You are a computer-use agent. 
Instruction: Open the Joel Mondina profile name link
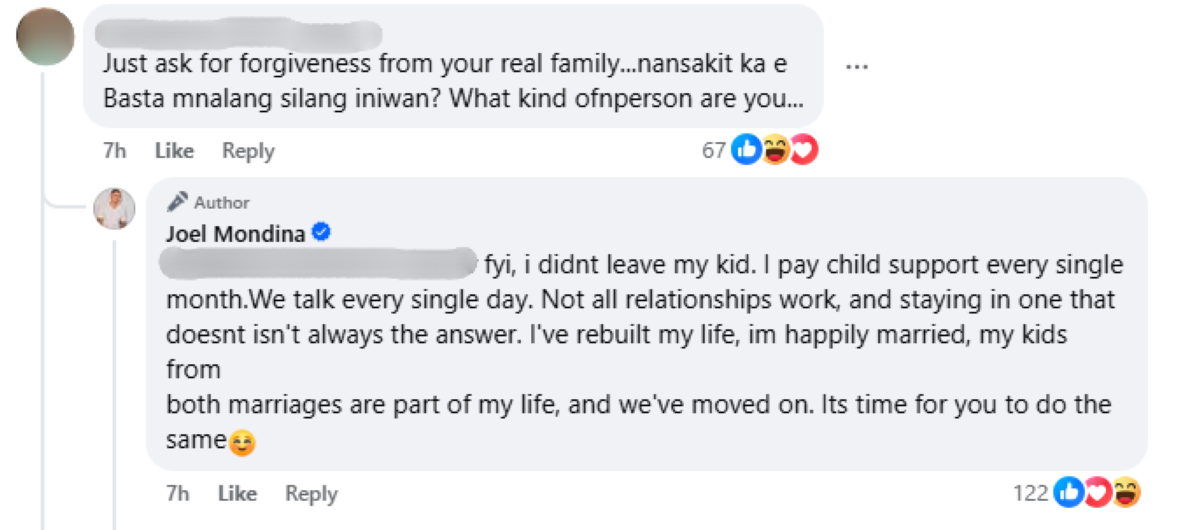(x=235, y=234)
